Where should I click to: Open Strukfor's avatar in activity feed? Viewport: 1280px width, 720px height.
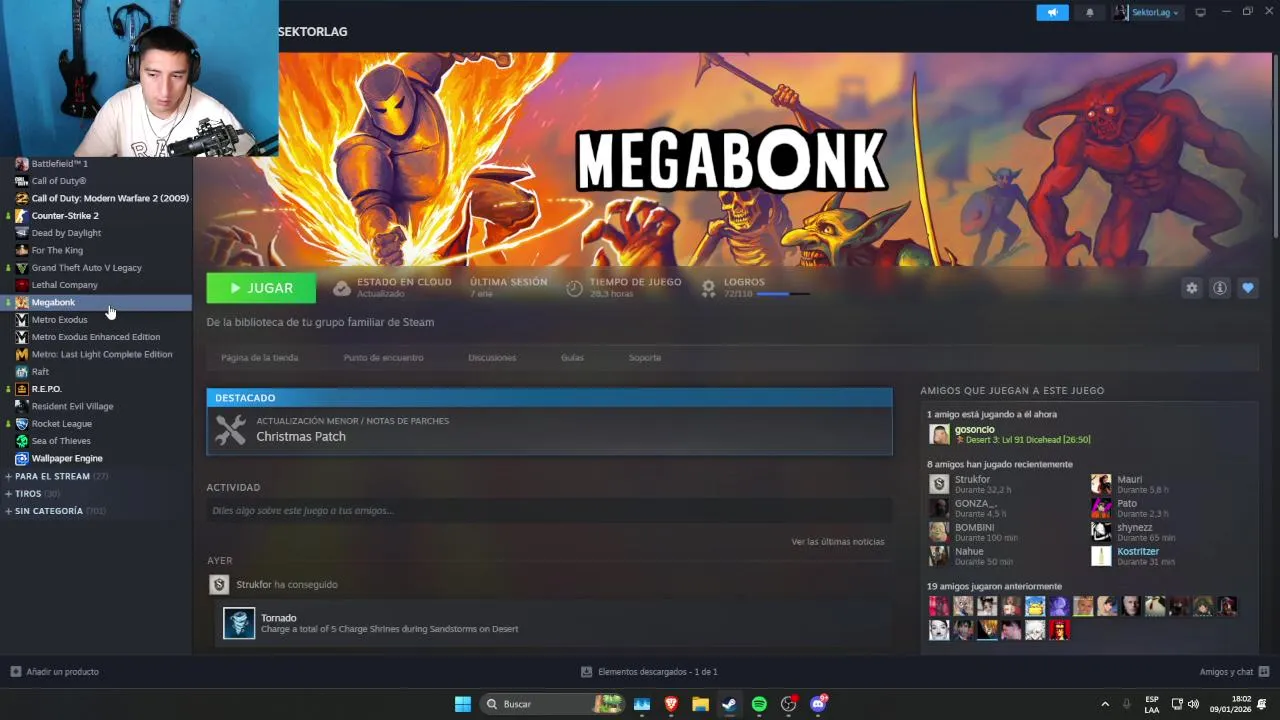(x=219, y=585)
